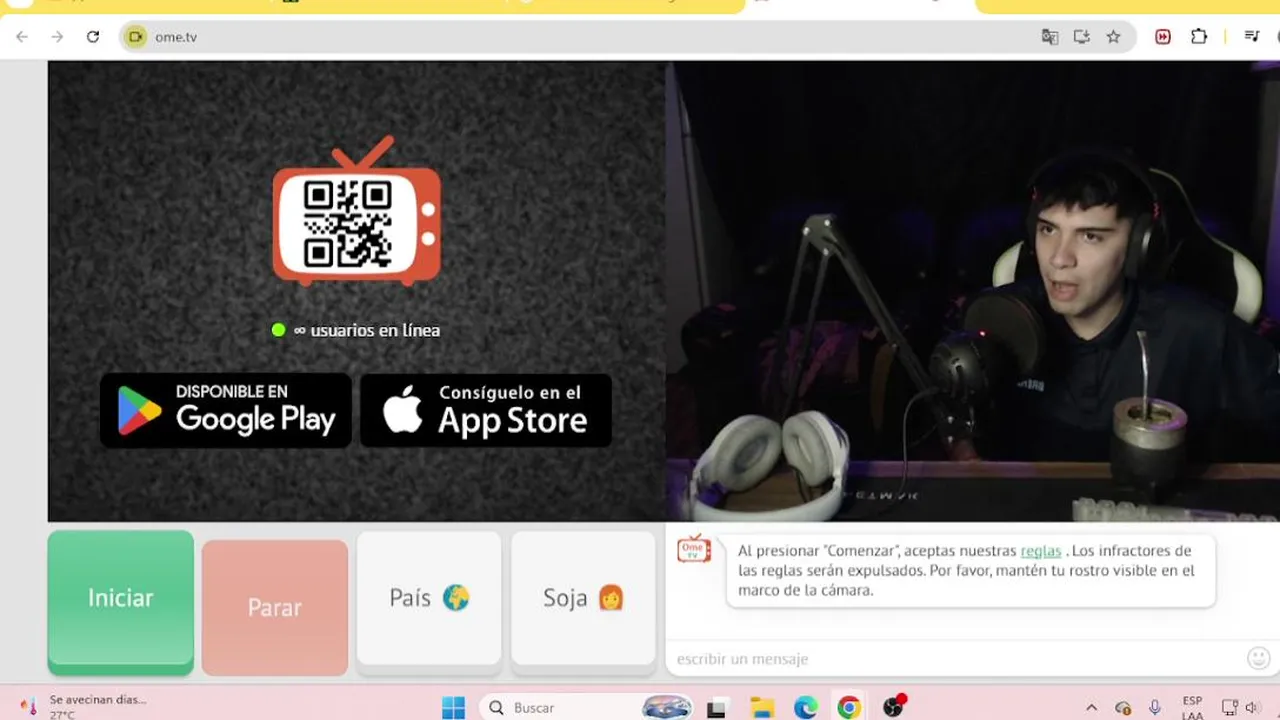Click the camera site-info icon in address bar
Image resolution: width=1280 pixels, height=720 pixels.
(x=135, y=37)
